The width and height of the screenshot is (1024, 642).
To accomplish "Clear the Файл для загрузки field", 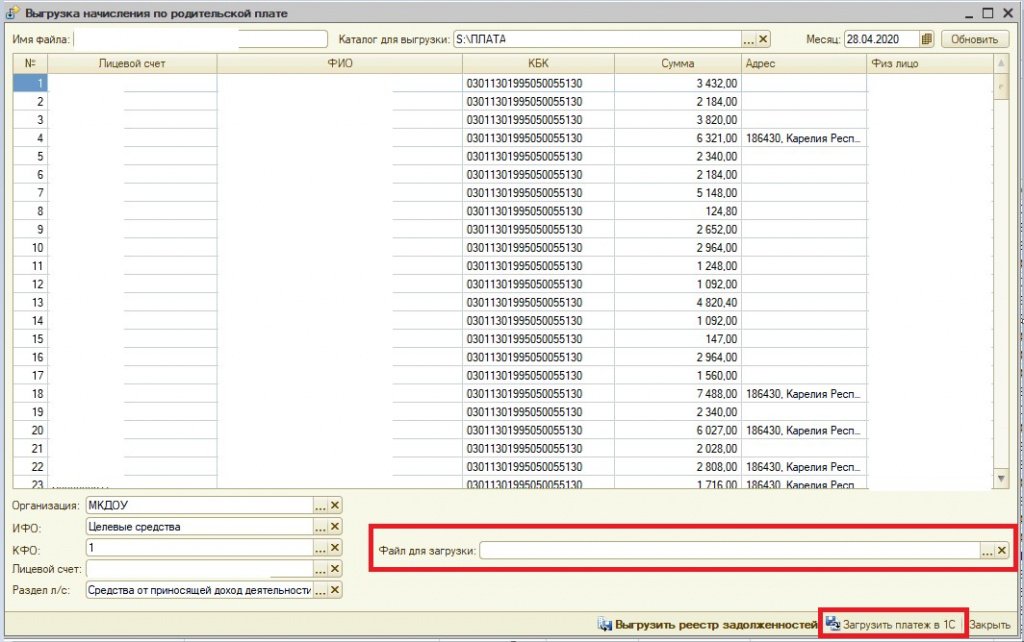I will pyautogui.click(x=1002, y=551).
